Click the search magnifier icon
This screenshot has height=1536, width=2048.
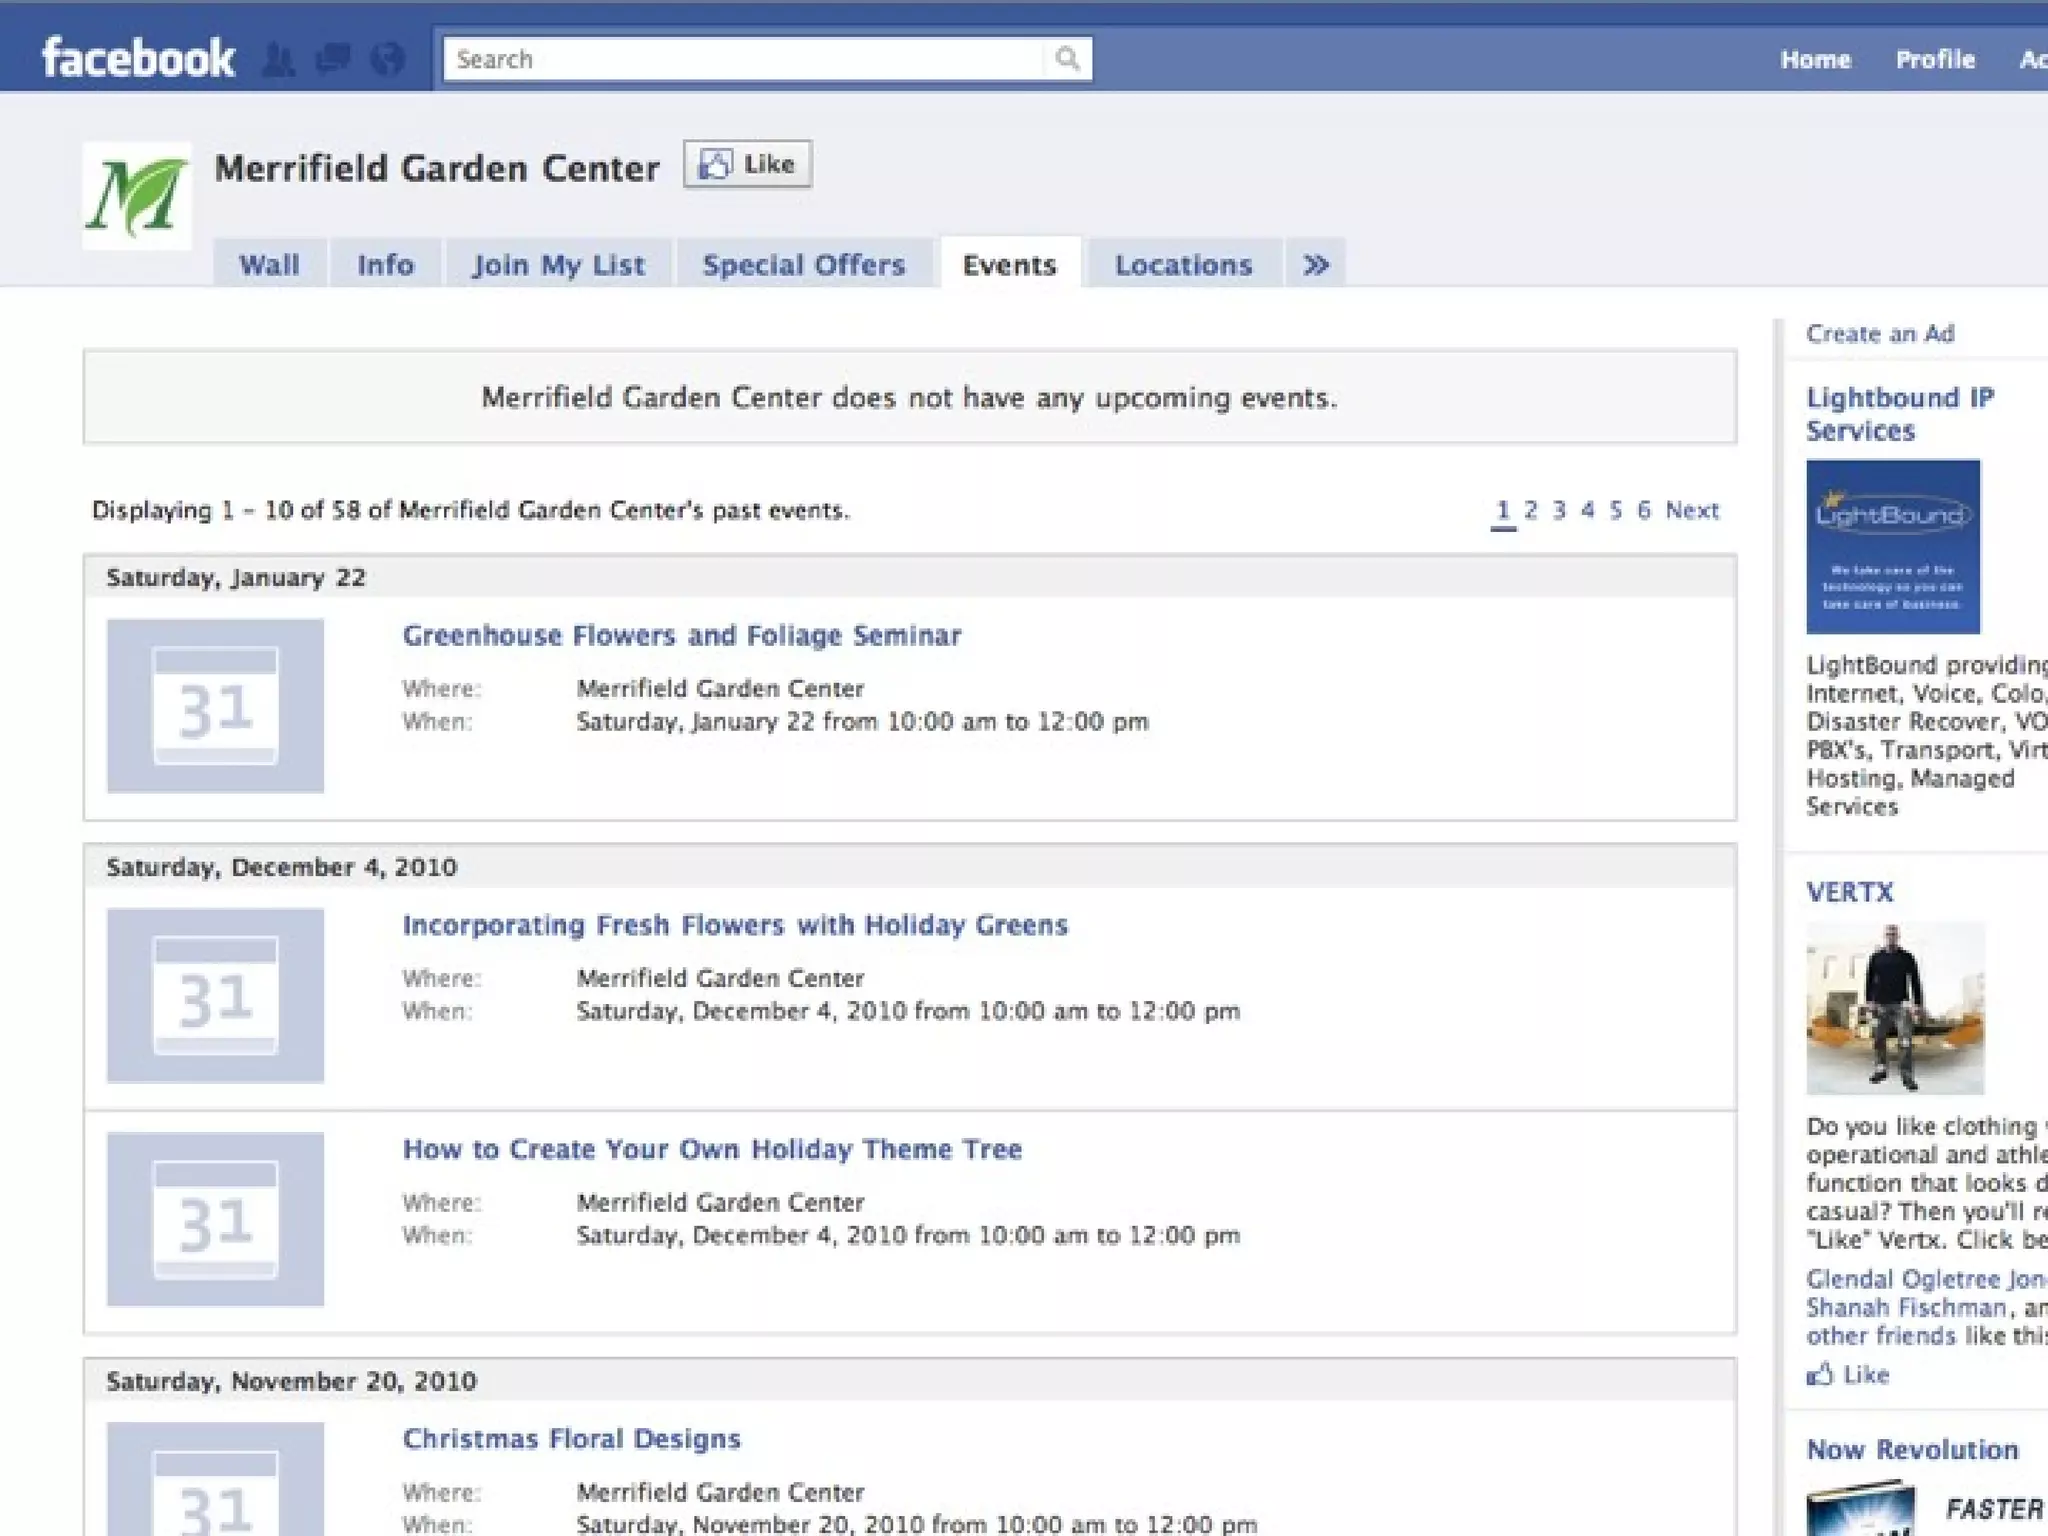click(x=1067, y=59)
